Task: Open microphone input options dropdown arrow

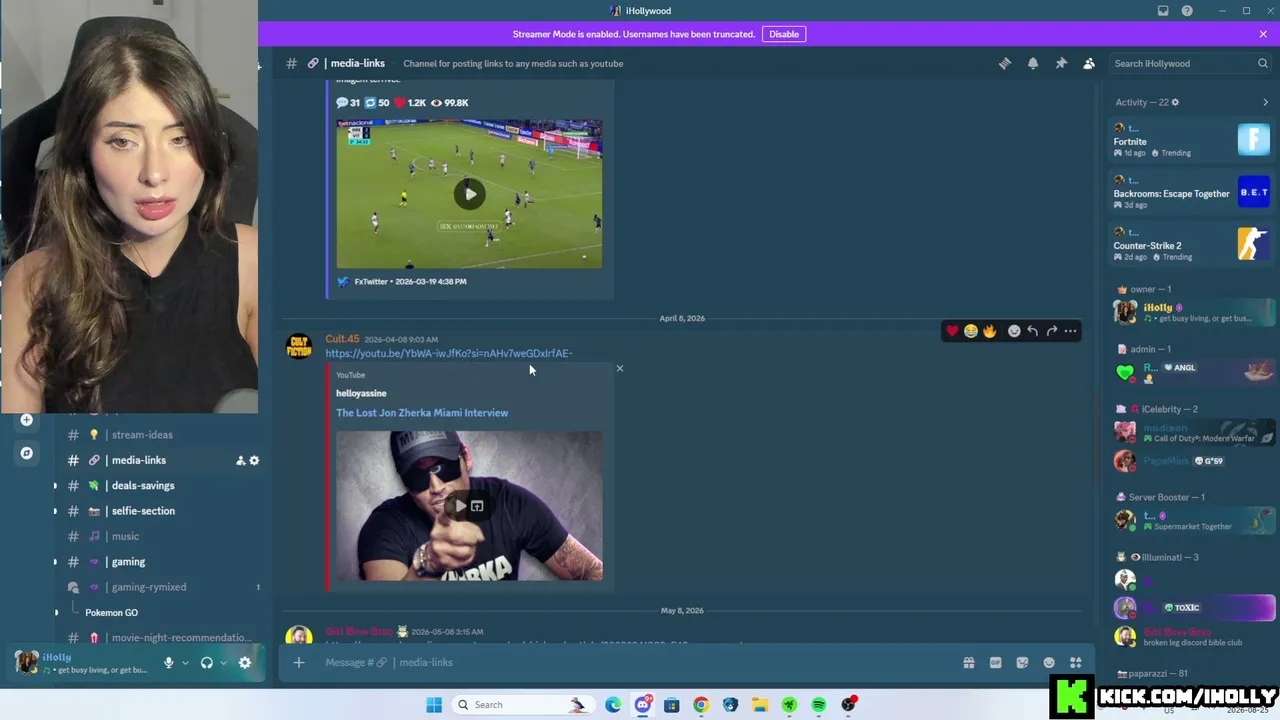Action: 185,662
